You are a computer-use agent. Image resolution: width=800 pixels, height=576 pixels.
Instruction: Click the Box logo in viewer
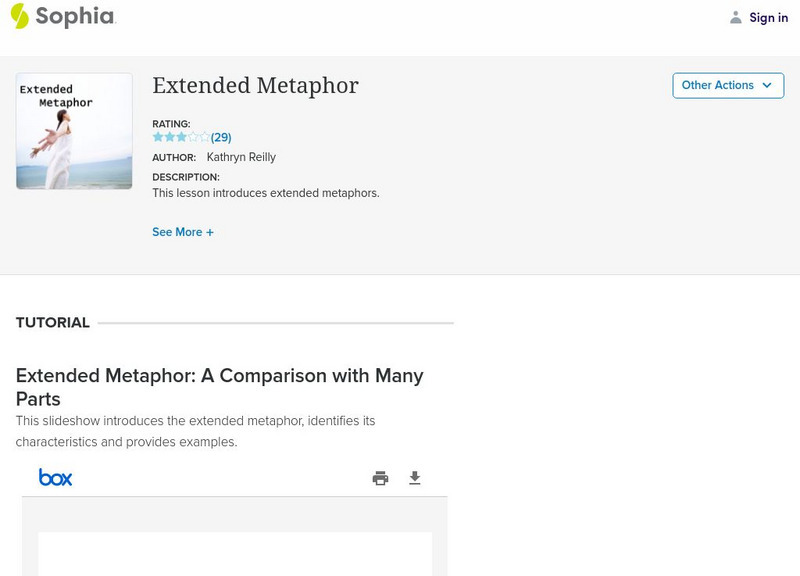coord(56,478)
